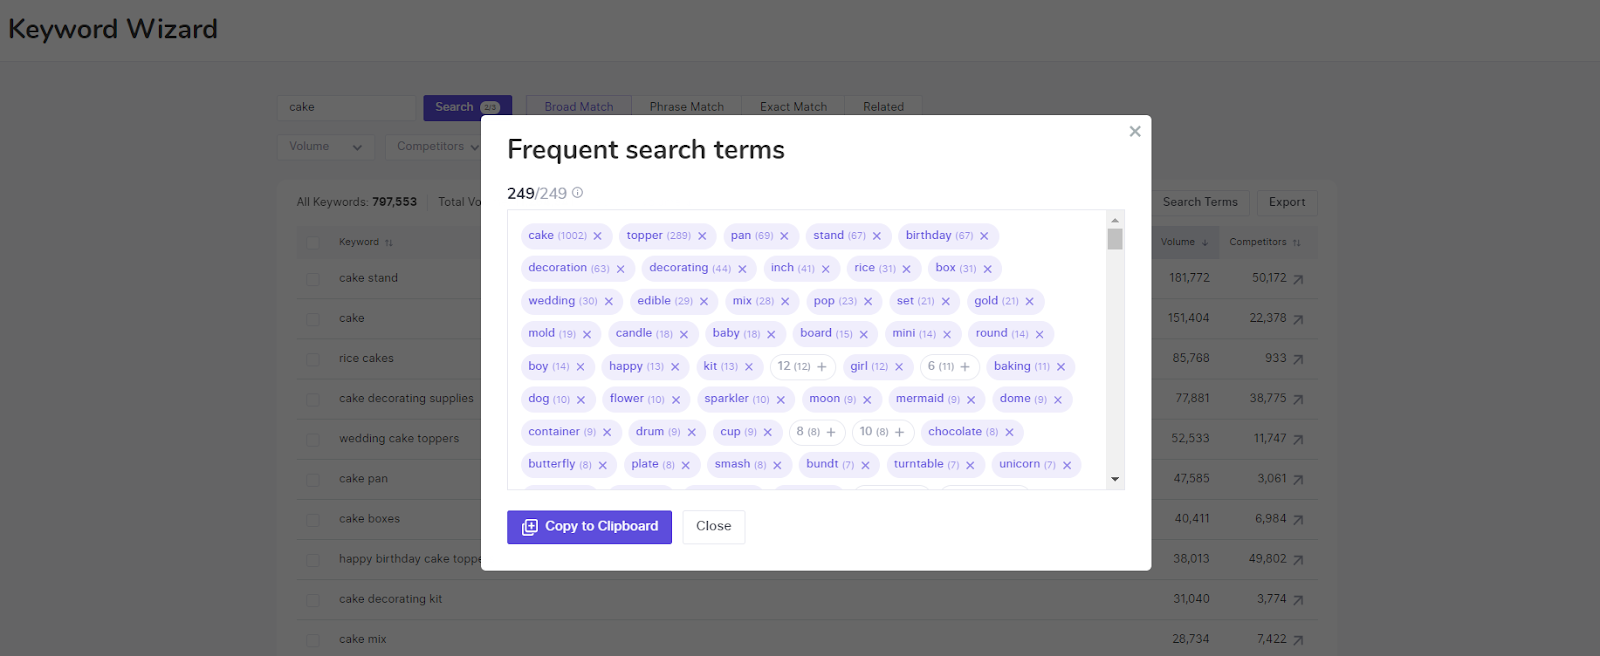Image resolution: width=1600 pixels, height=656 pixels.
Task: Remove the "unicorn" tag with X
Action: pos(1067,465)
